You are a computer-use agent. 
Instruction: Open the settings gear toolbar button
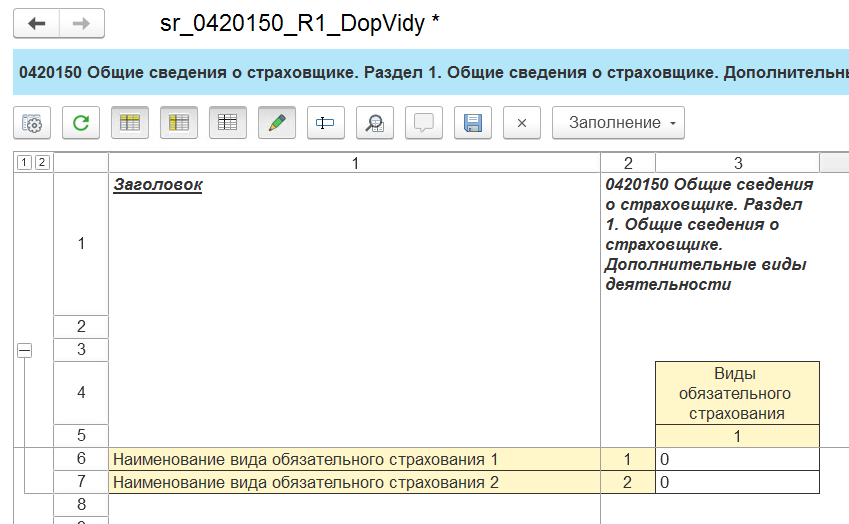point(32,123)
